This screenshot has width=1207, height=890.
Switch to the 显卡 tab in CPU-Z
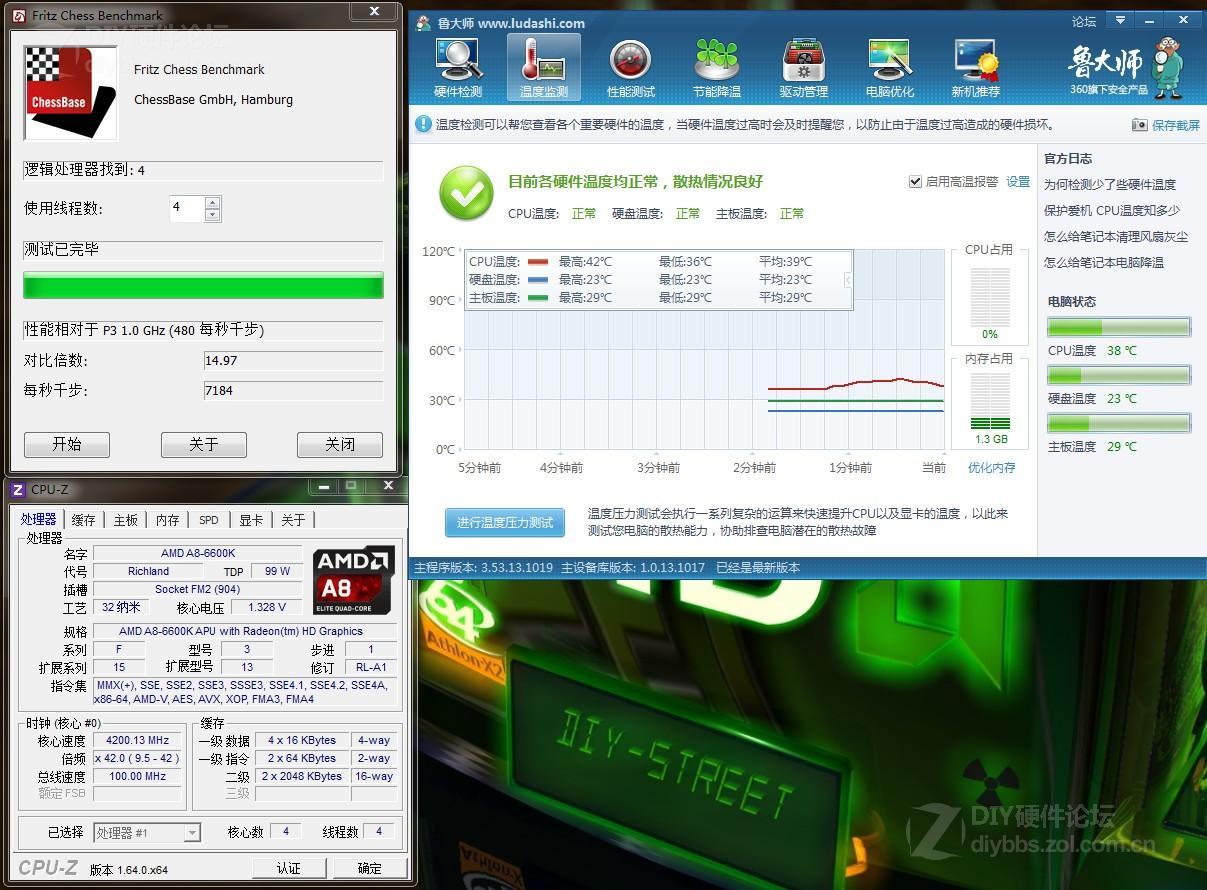point(251,520)
